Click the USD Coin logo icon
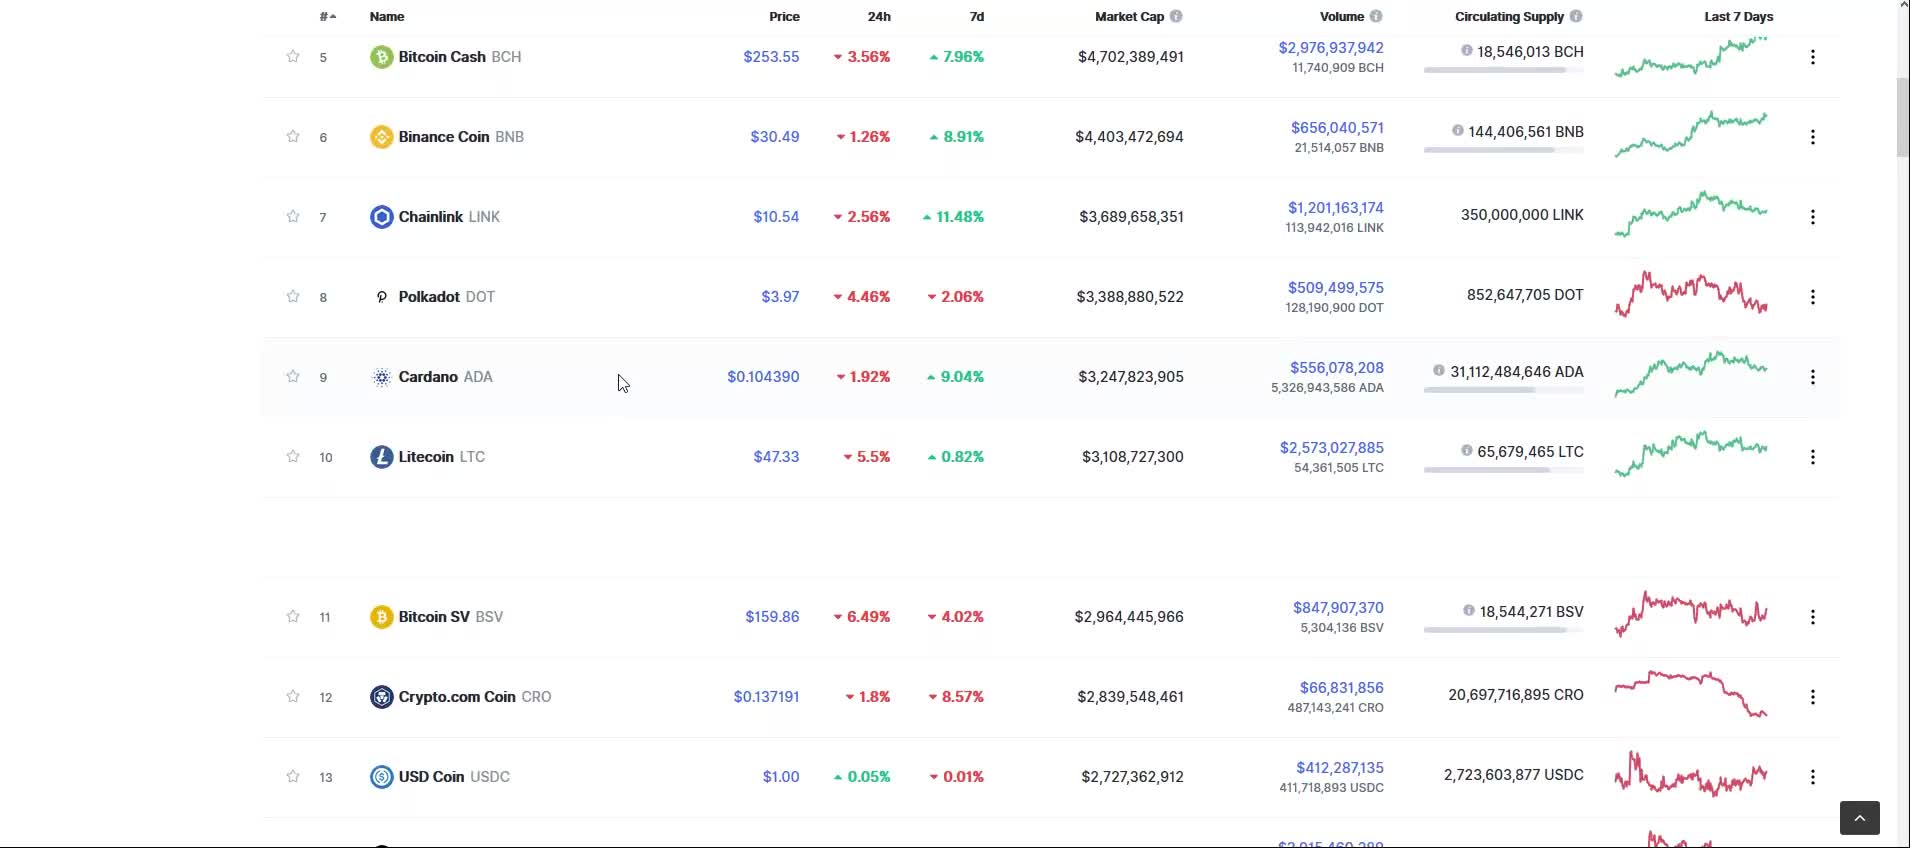 click(x=381, y=777)
